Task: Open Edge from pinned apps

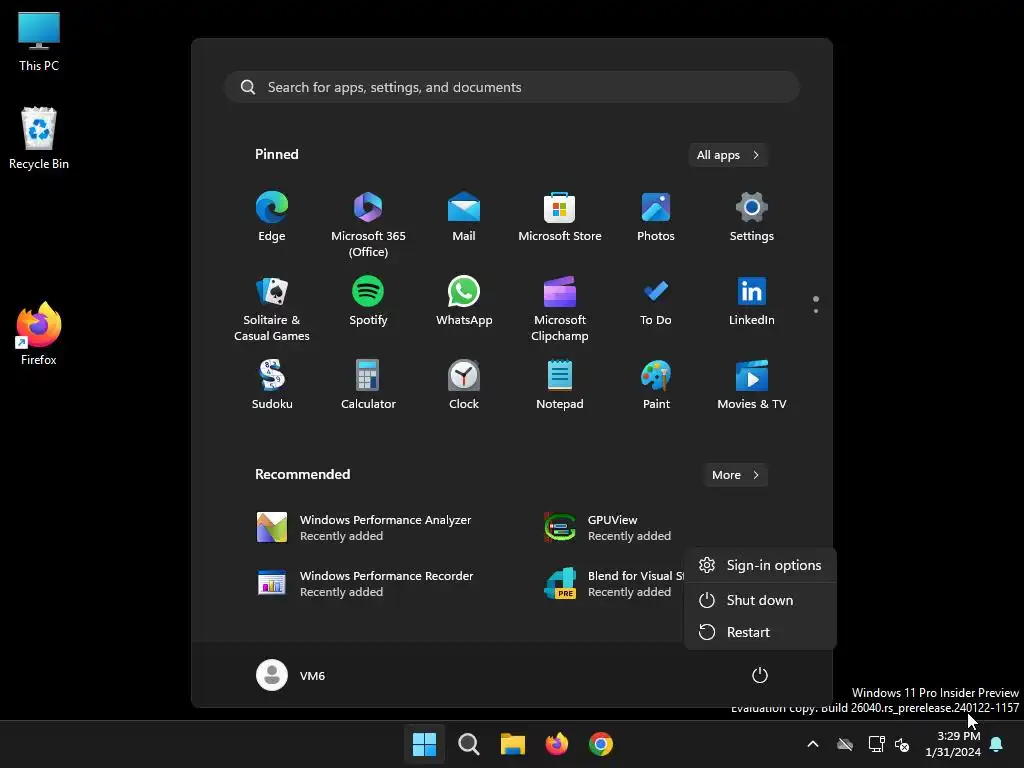Action: click(272, 217)
